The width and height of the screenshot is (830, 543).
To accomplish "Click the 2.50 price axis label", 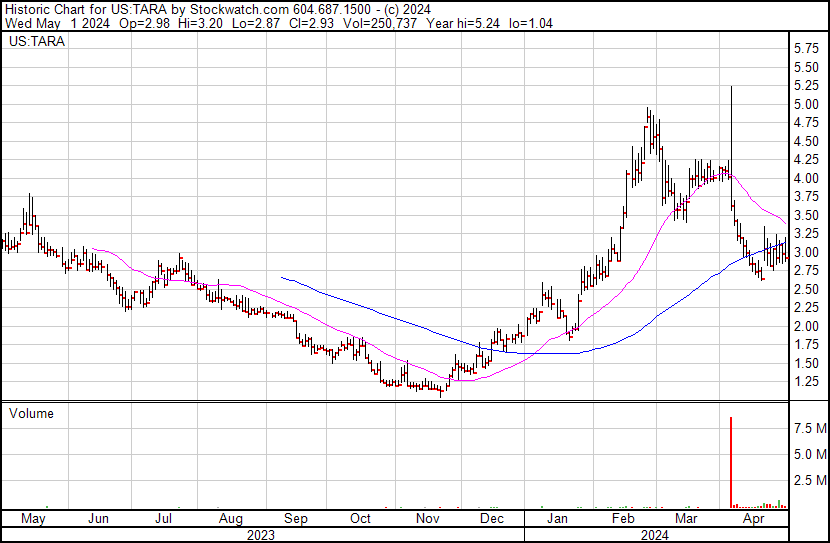I will point(807,289).
